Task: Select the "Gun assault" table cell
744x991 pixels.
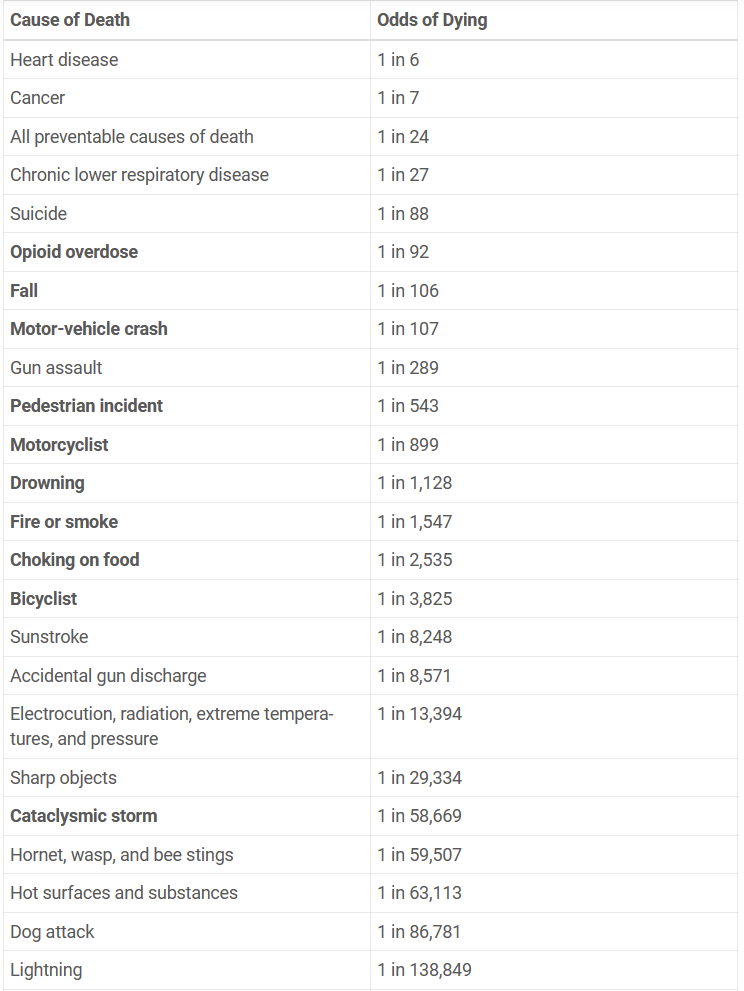Action: tap(56, 368)
